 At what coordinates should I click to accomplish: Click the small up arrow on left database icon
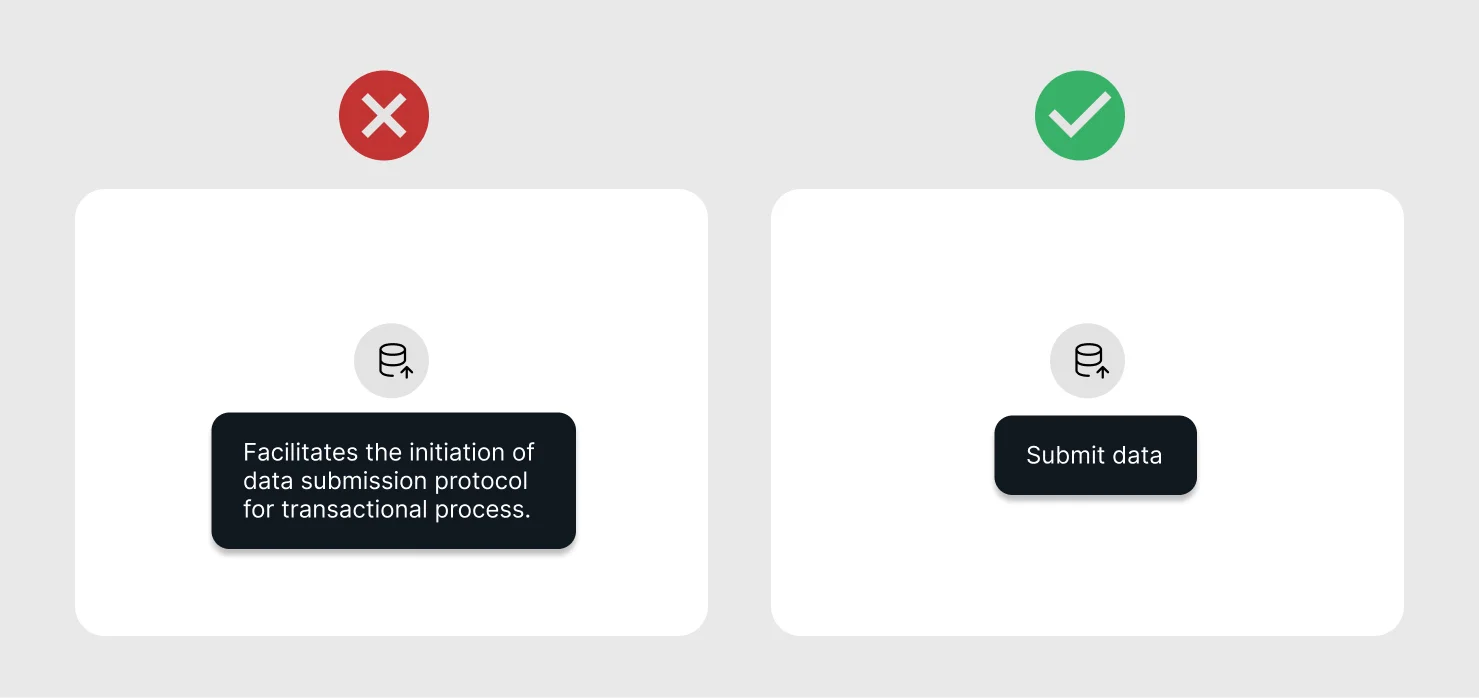click(406, 371)
